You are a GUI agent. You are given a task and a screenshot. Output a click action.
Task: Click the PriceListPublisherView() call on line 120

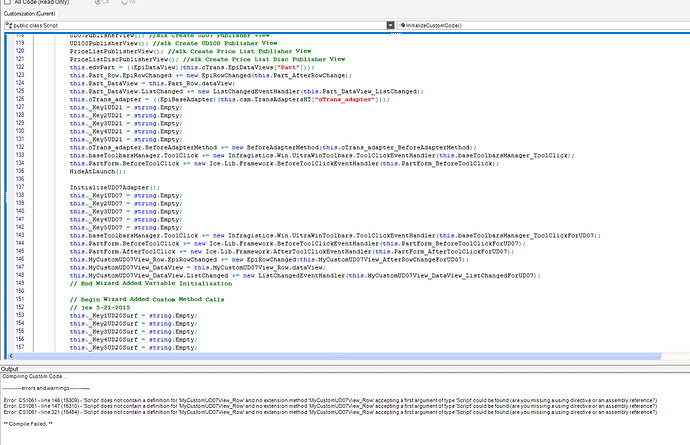click(x=117, y=51)
